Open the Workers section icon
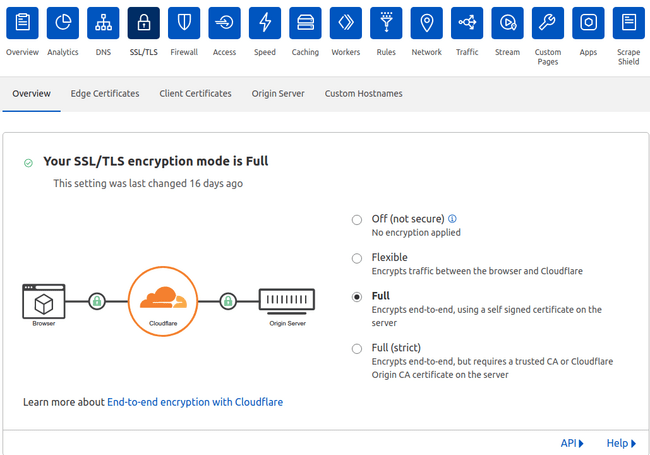The height and width of the screenshot is (455, 650). click(346, 23)
